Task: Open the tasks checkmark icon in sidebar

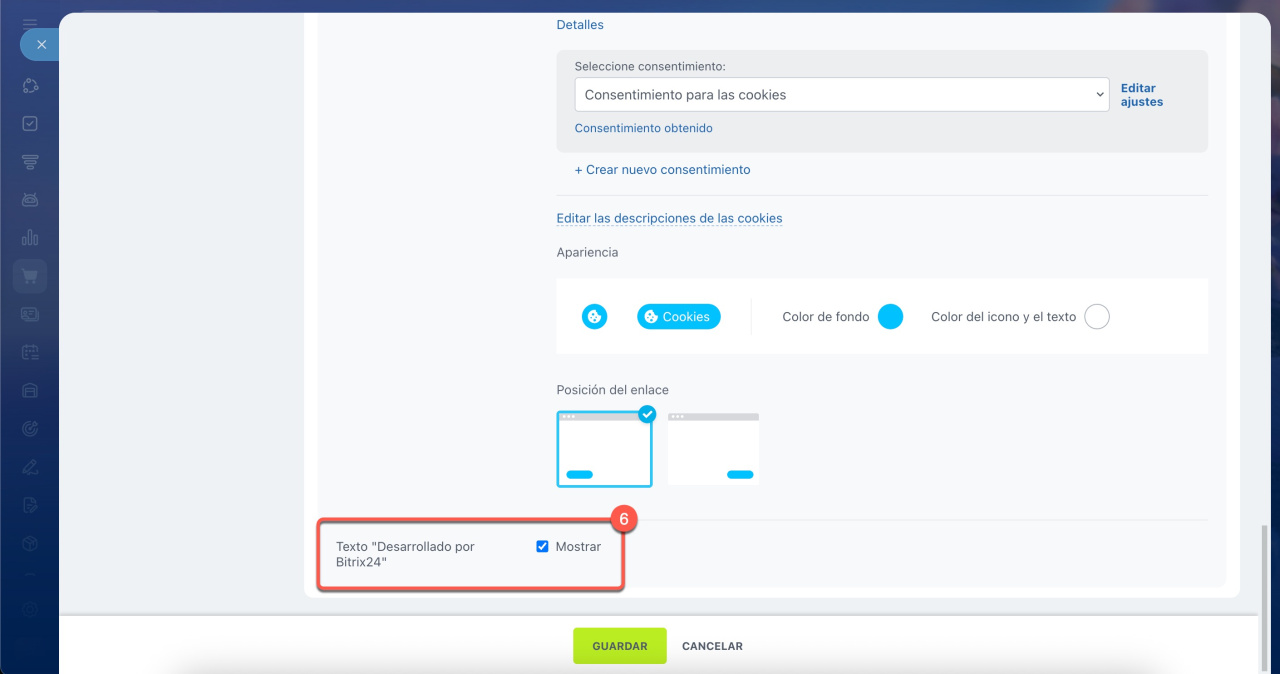Action: pyautogui.click(x=30, y=124)
